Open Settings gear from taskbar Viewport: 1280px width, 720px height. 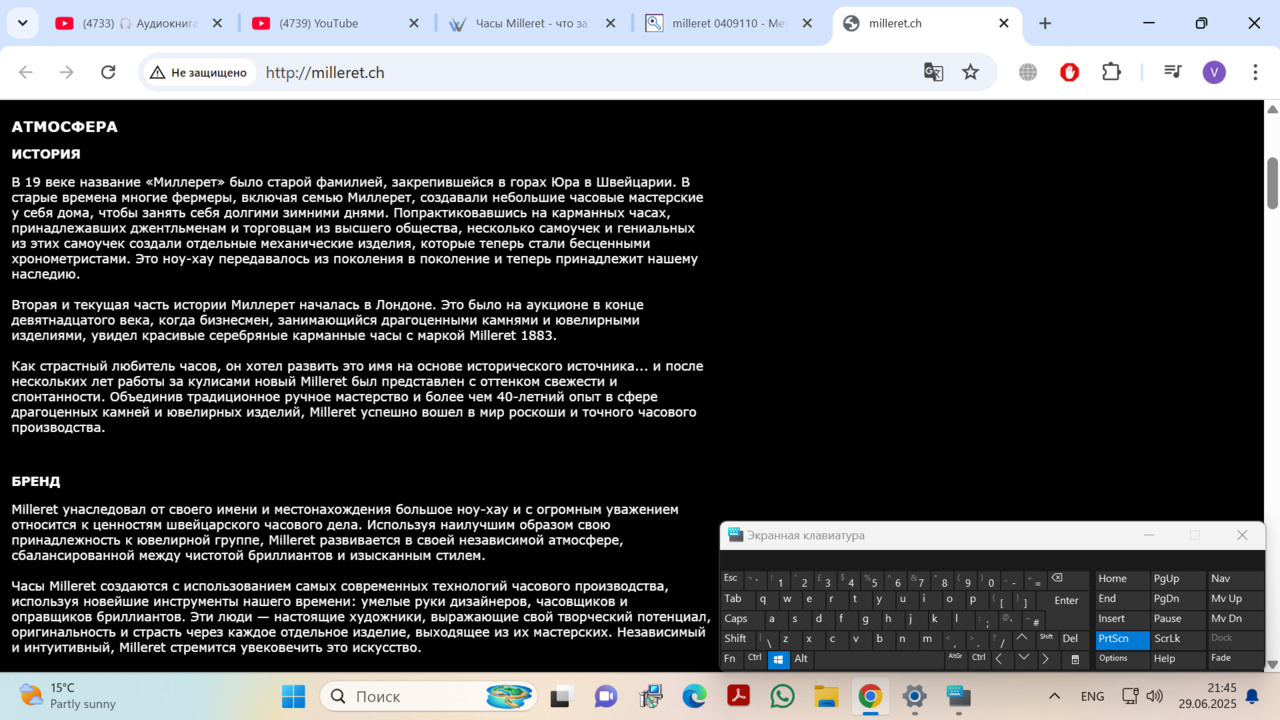click(x=914, y=696)
